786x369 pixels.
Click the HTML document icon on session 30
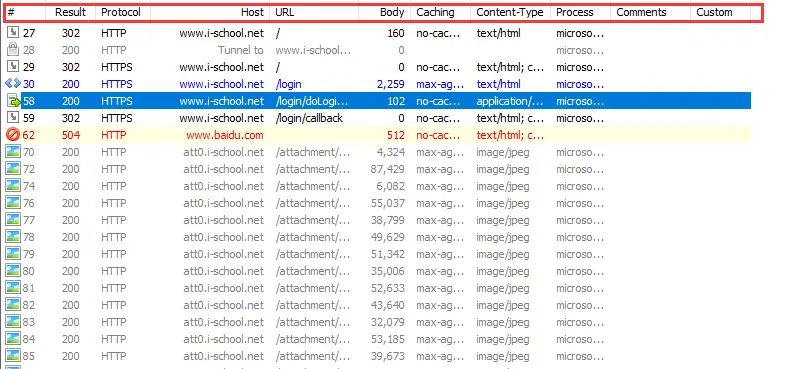[13, 84]
